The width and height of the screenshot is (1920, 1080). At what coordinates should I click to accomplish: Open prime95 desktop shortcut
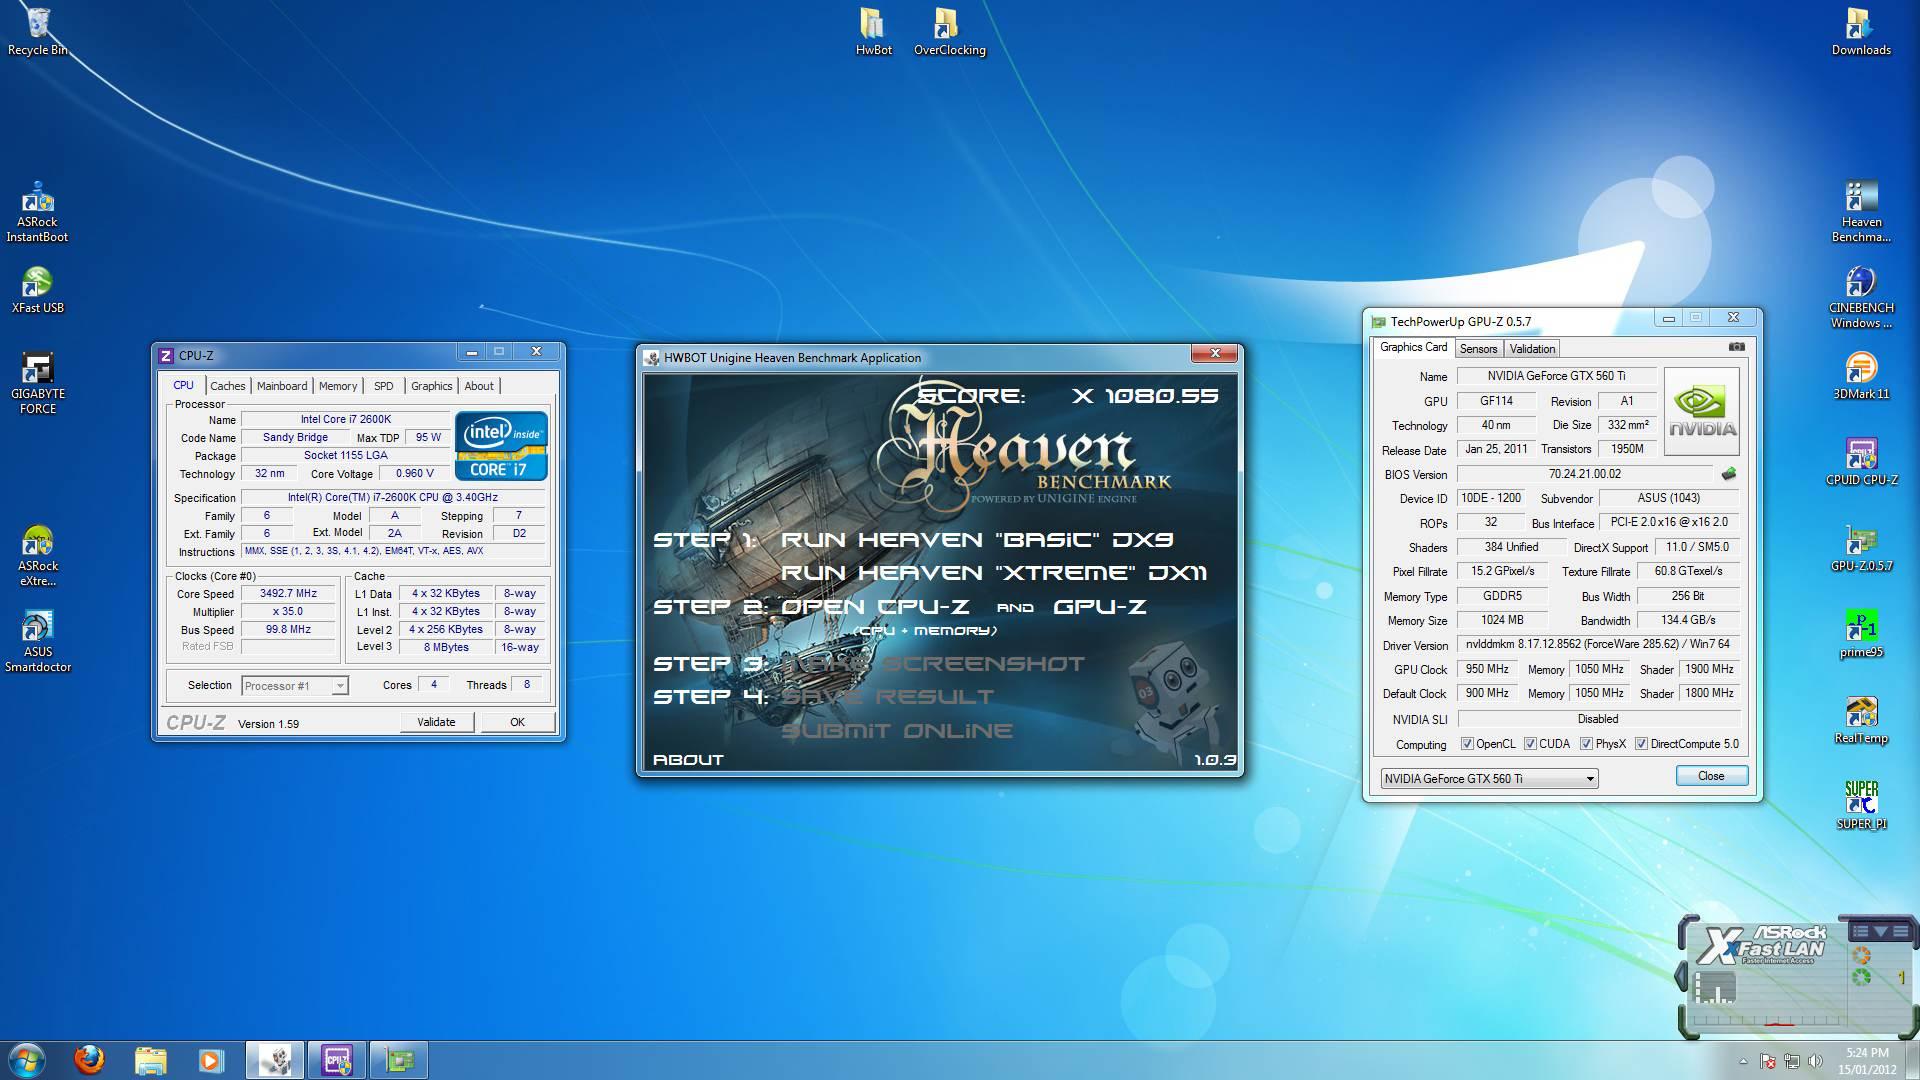click(x=1861, y=634)
